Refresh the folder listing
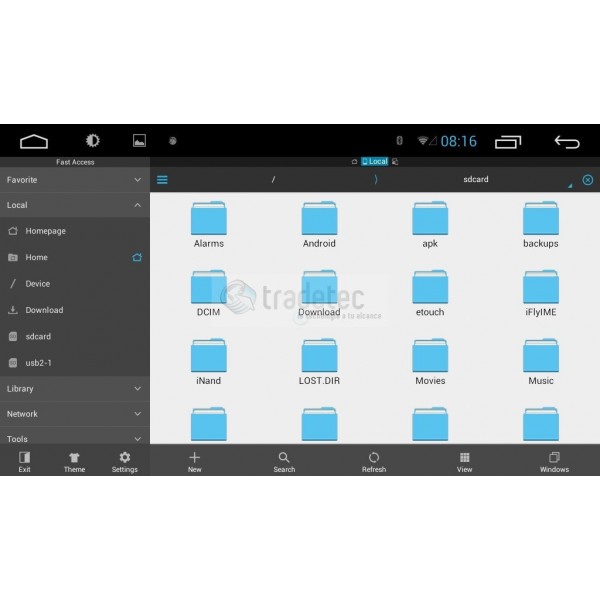The width and height of the screenshot is (600, 600). [374, 458]
